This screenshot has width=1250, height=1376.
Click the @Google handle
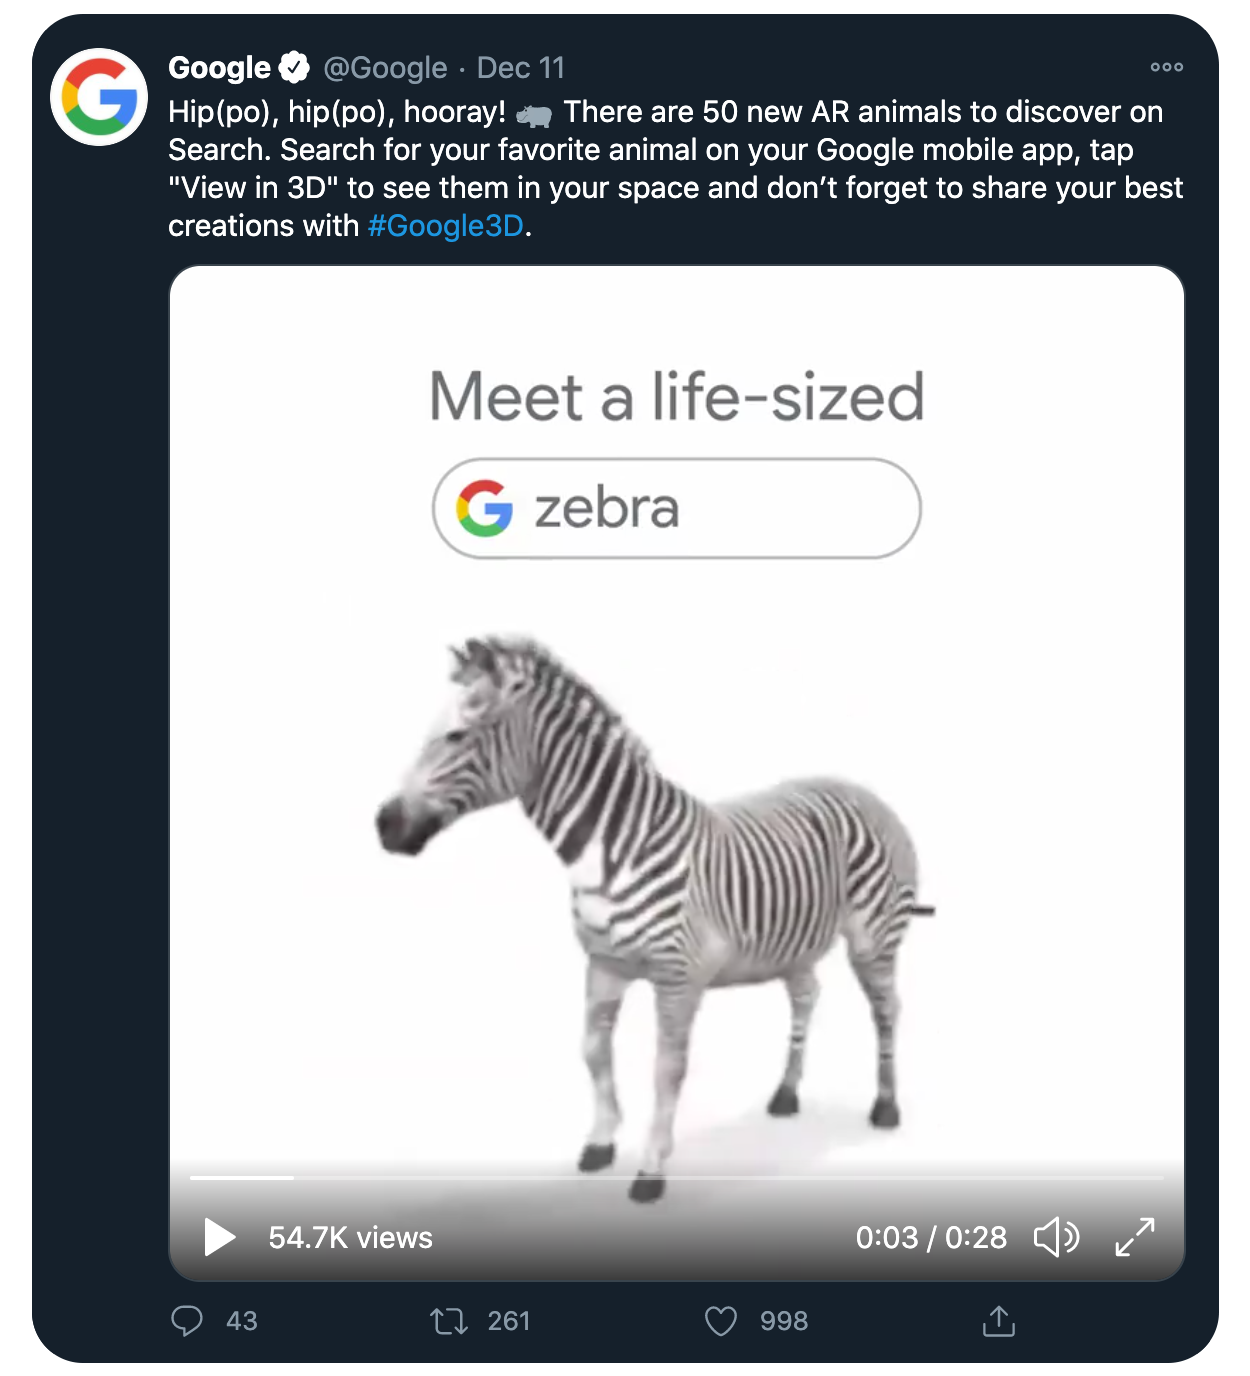coord(385,67)
